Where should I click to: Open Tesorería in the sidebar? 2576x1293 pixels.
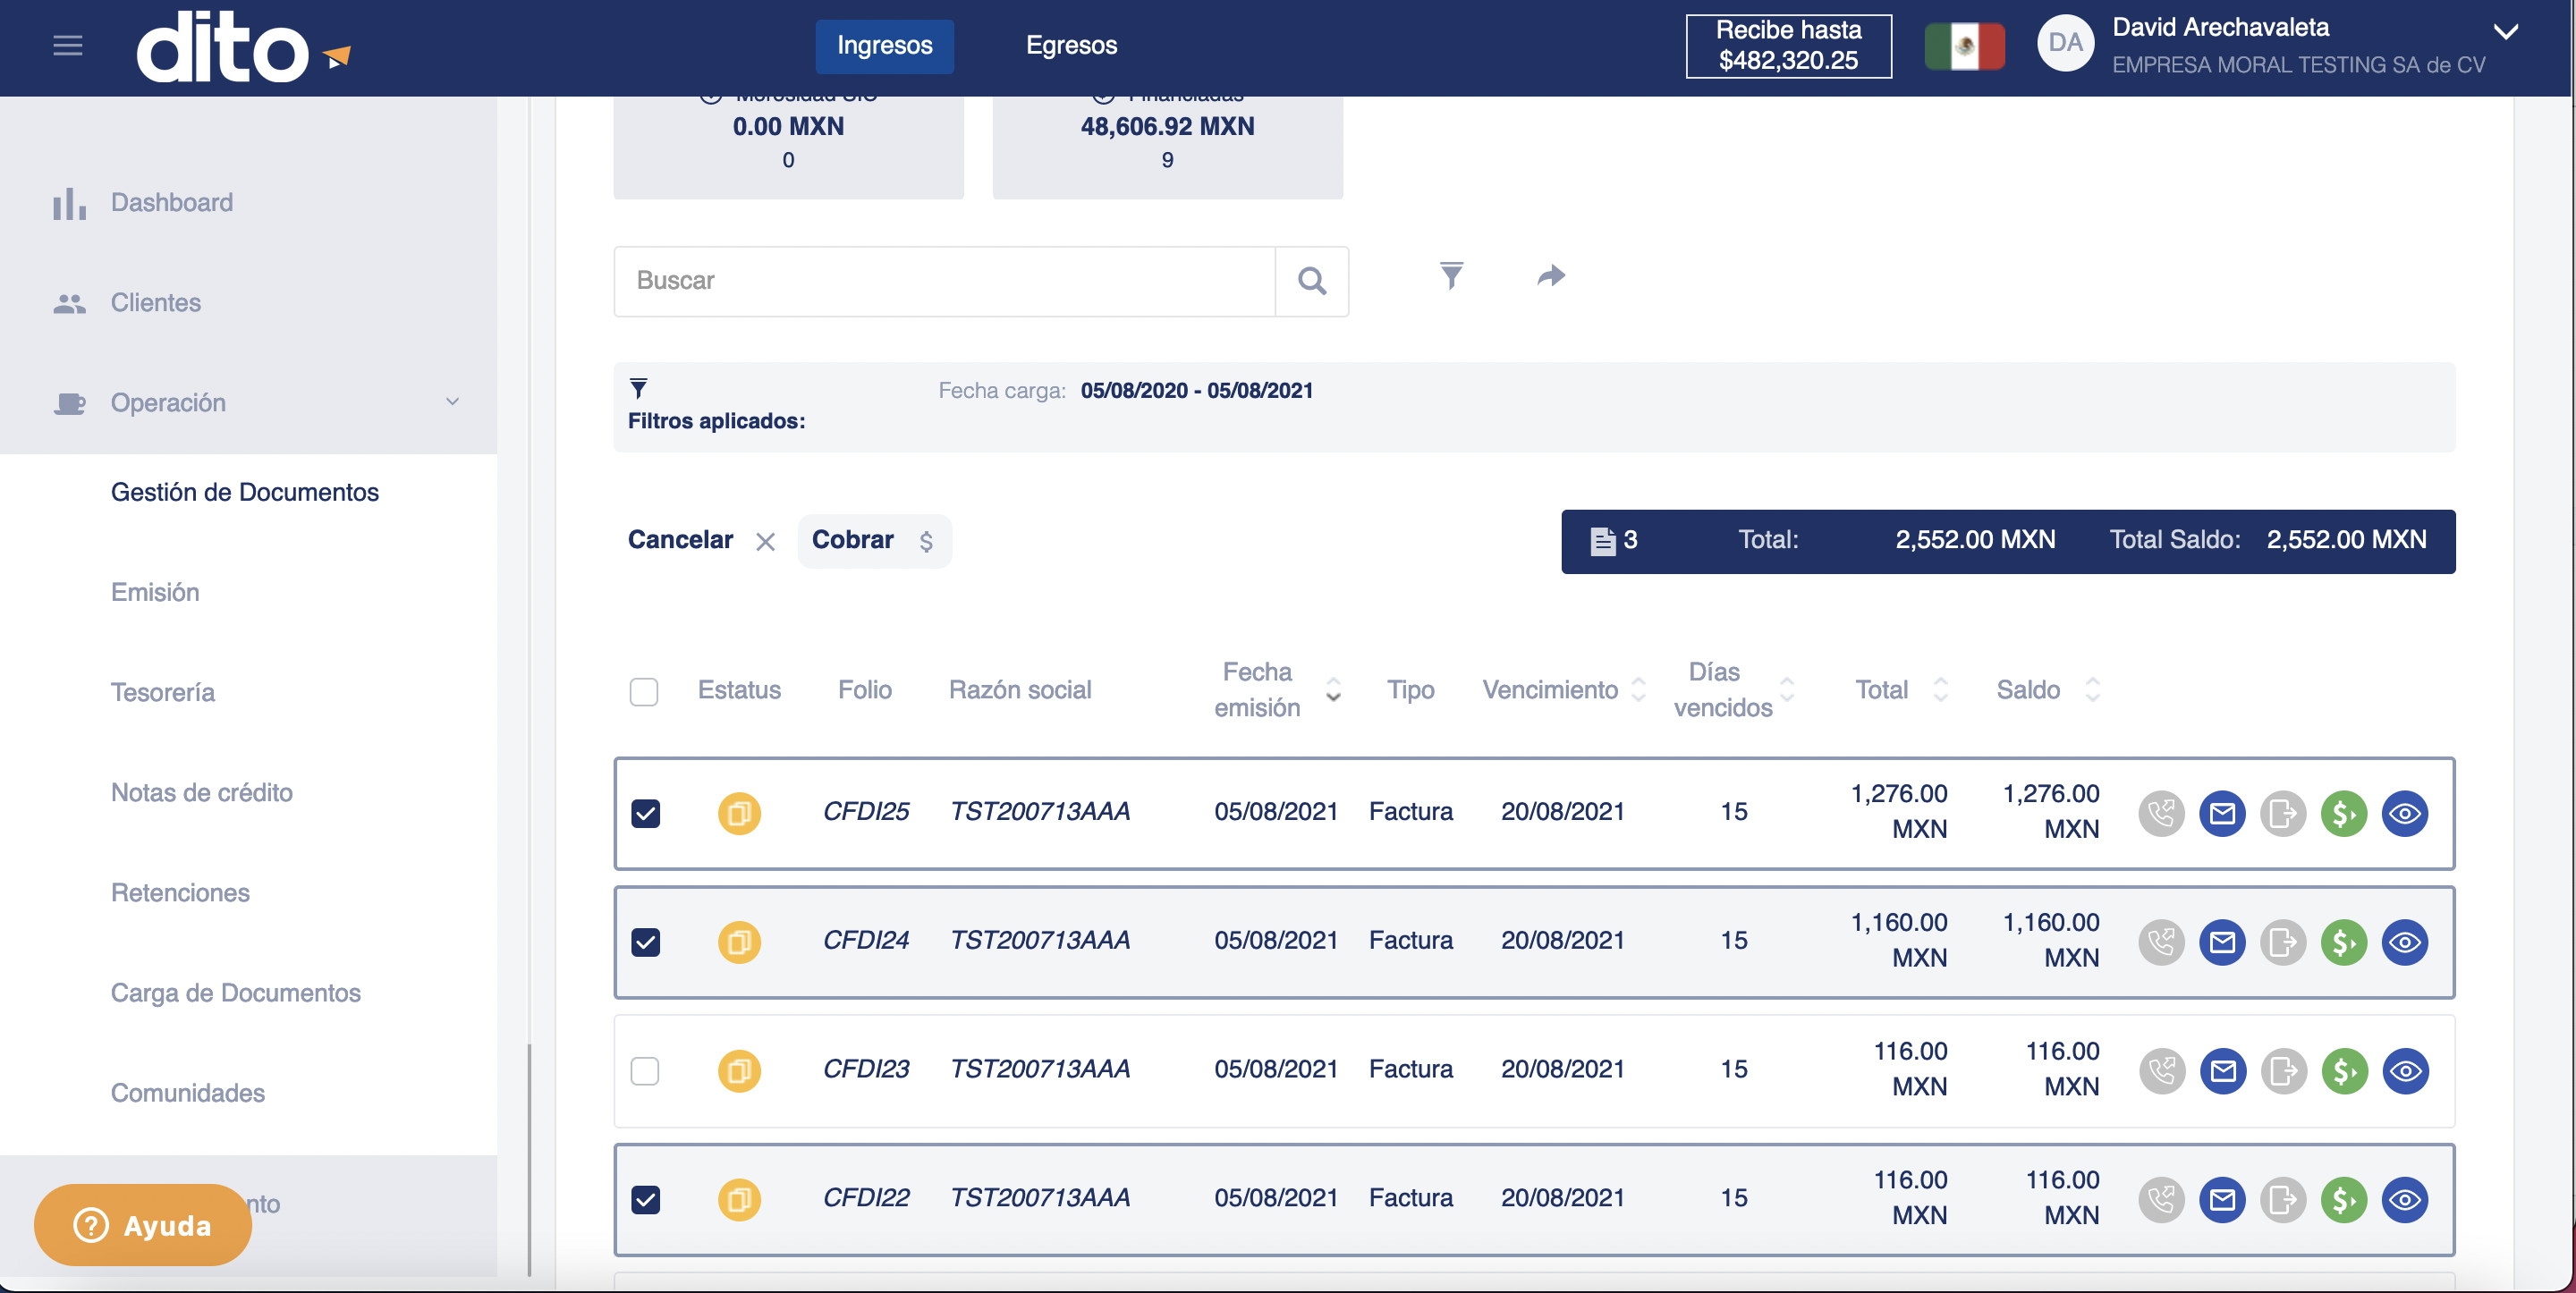(162, 692)
